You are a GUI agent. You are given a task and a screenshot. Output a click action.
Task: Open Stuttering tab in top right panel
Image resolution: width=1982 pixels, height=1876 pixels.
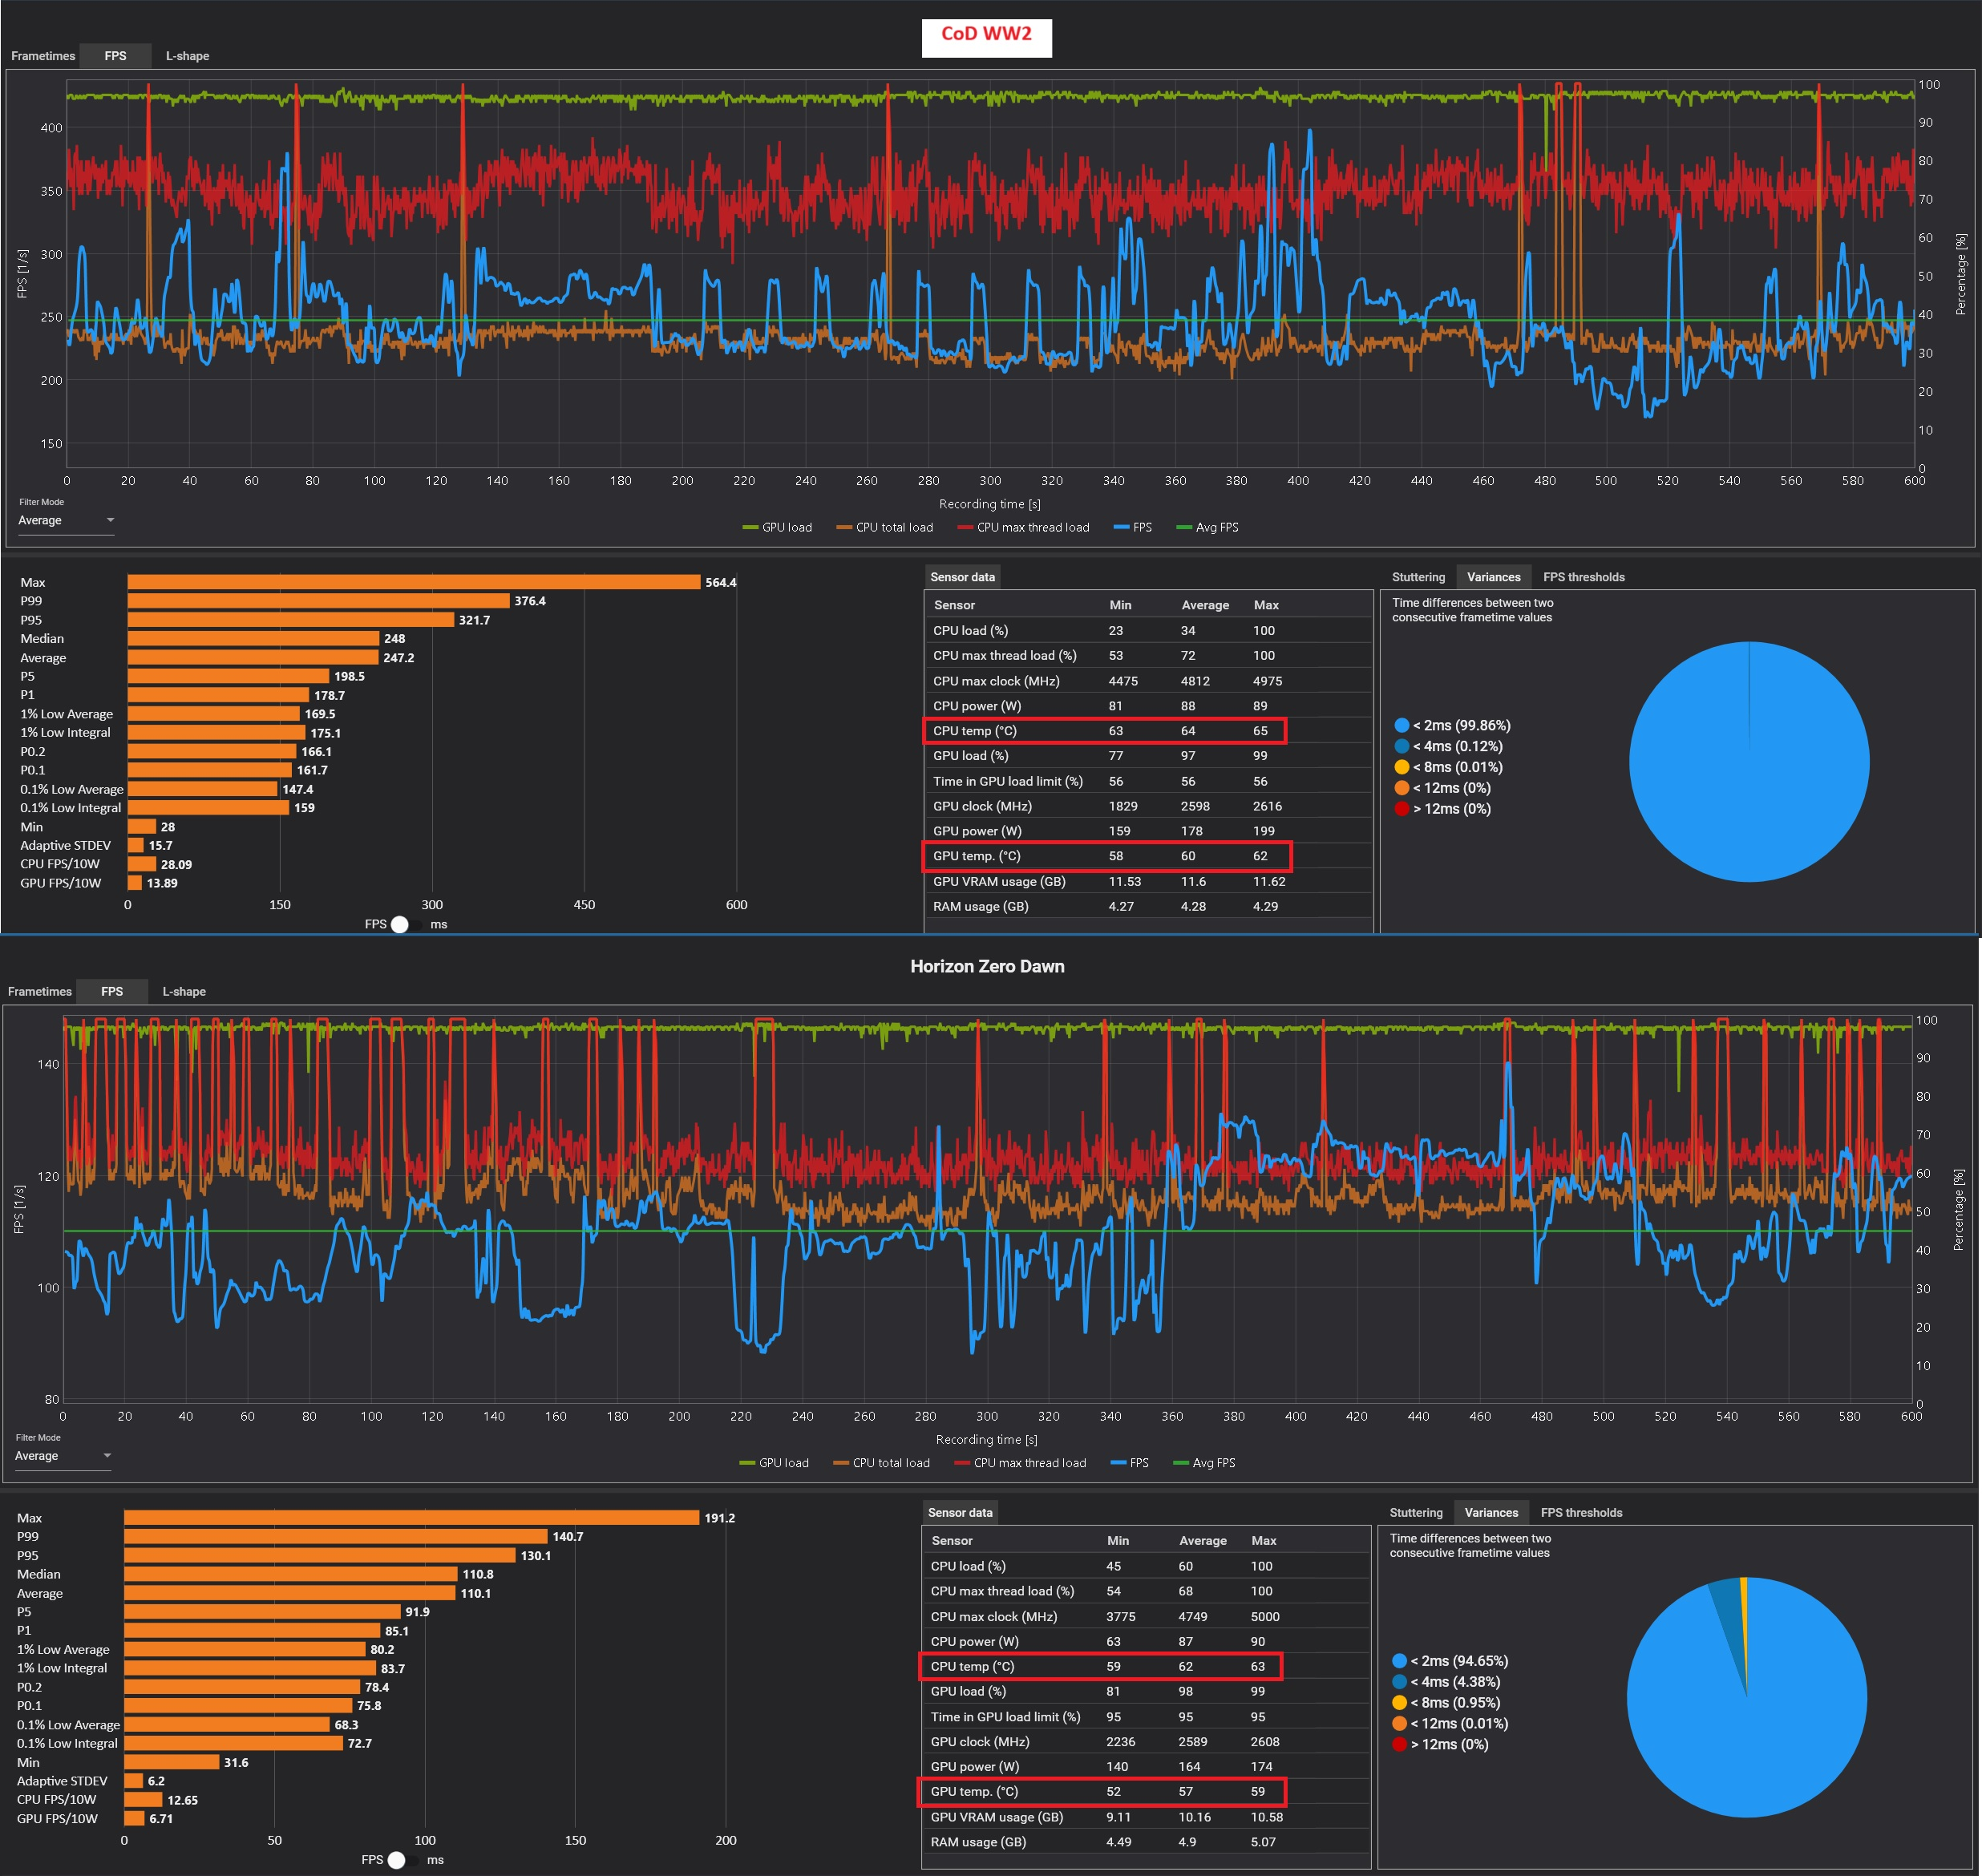click(x=1418, y=577)
